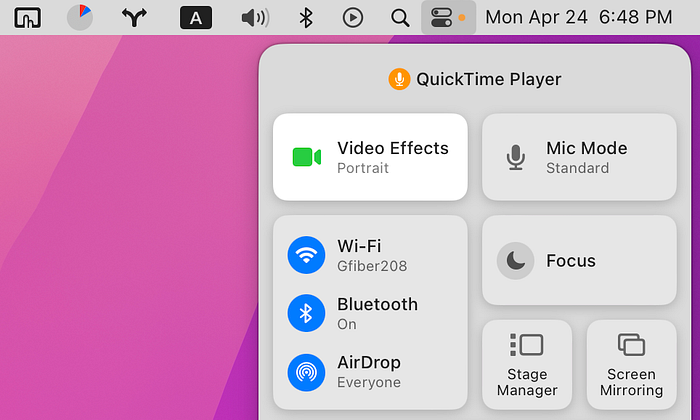This screenshot has width=700, height=420.
Task: Click the Standard subtitle under Mic Mode
Action: 578,168
